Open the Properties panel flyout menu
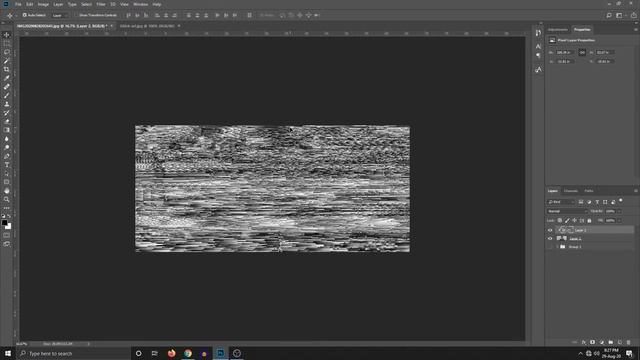The width and height of the screenshot is (640, 360). (x=636, y=29)
